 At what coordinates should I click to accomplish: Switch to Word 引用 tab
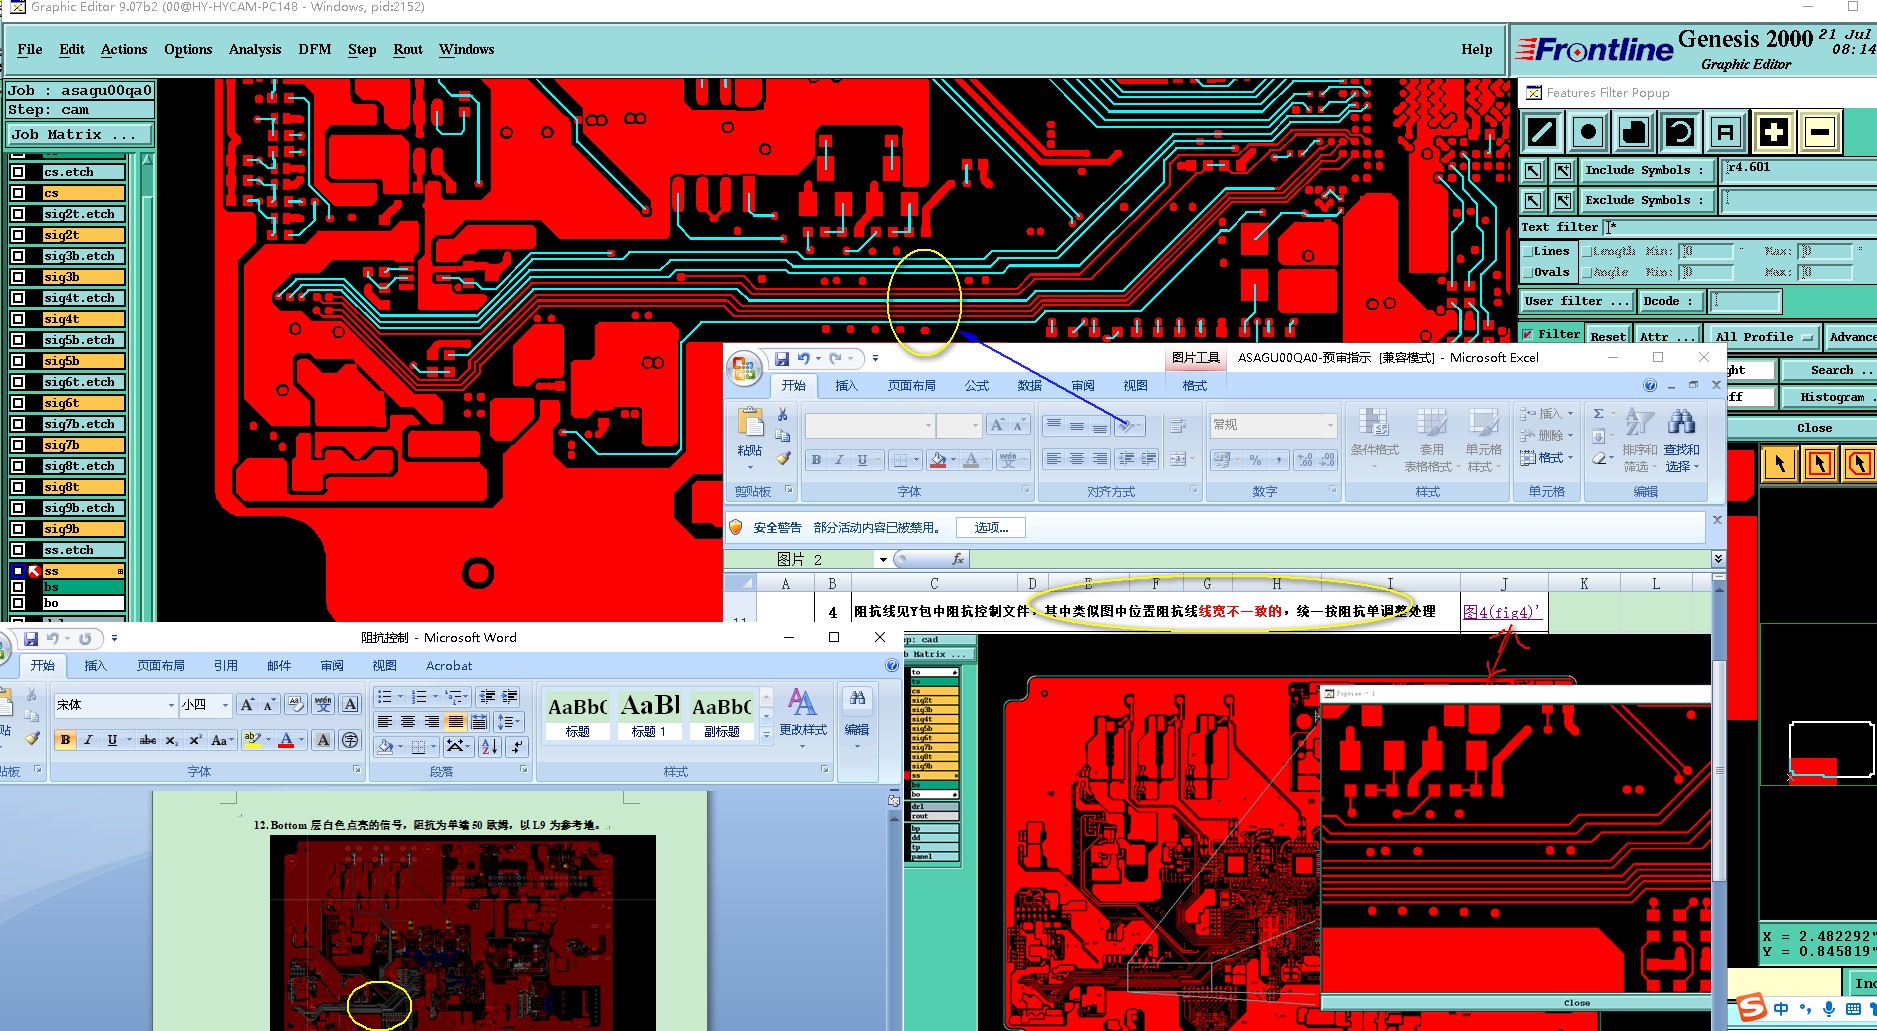click(226, 666)
